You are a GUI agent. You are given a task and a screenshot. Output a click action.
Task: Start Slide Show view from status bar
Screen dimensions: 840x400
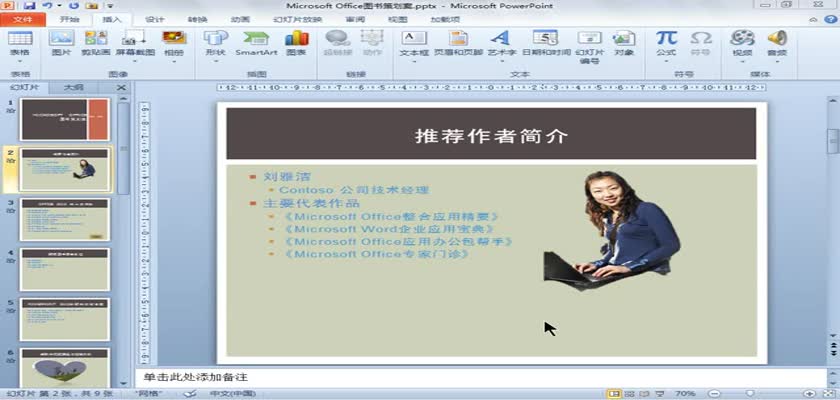click(x=661, y=394)
